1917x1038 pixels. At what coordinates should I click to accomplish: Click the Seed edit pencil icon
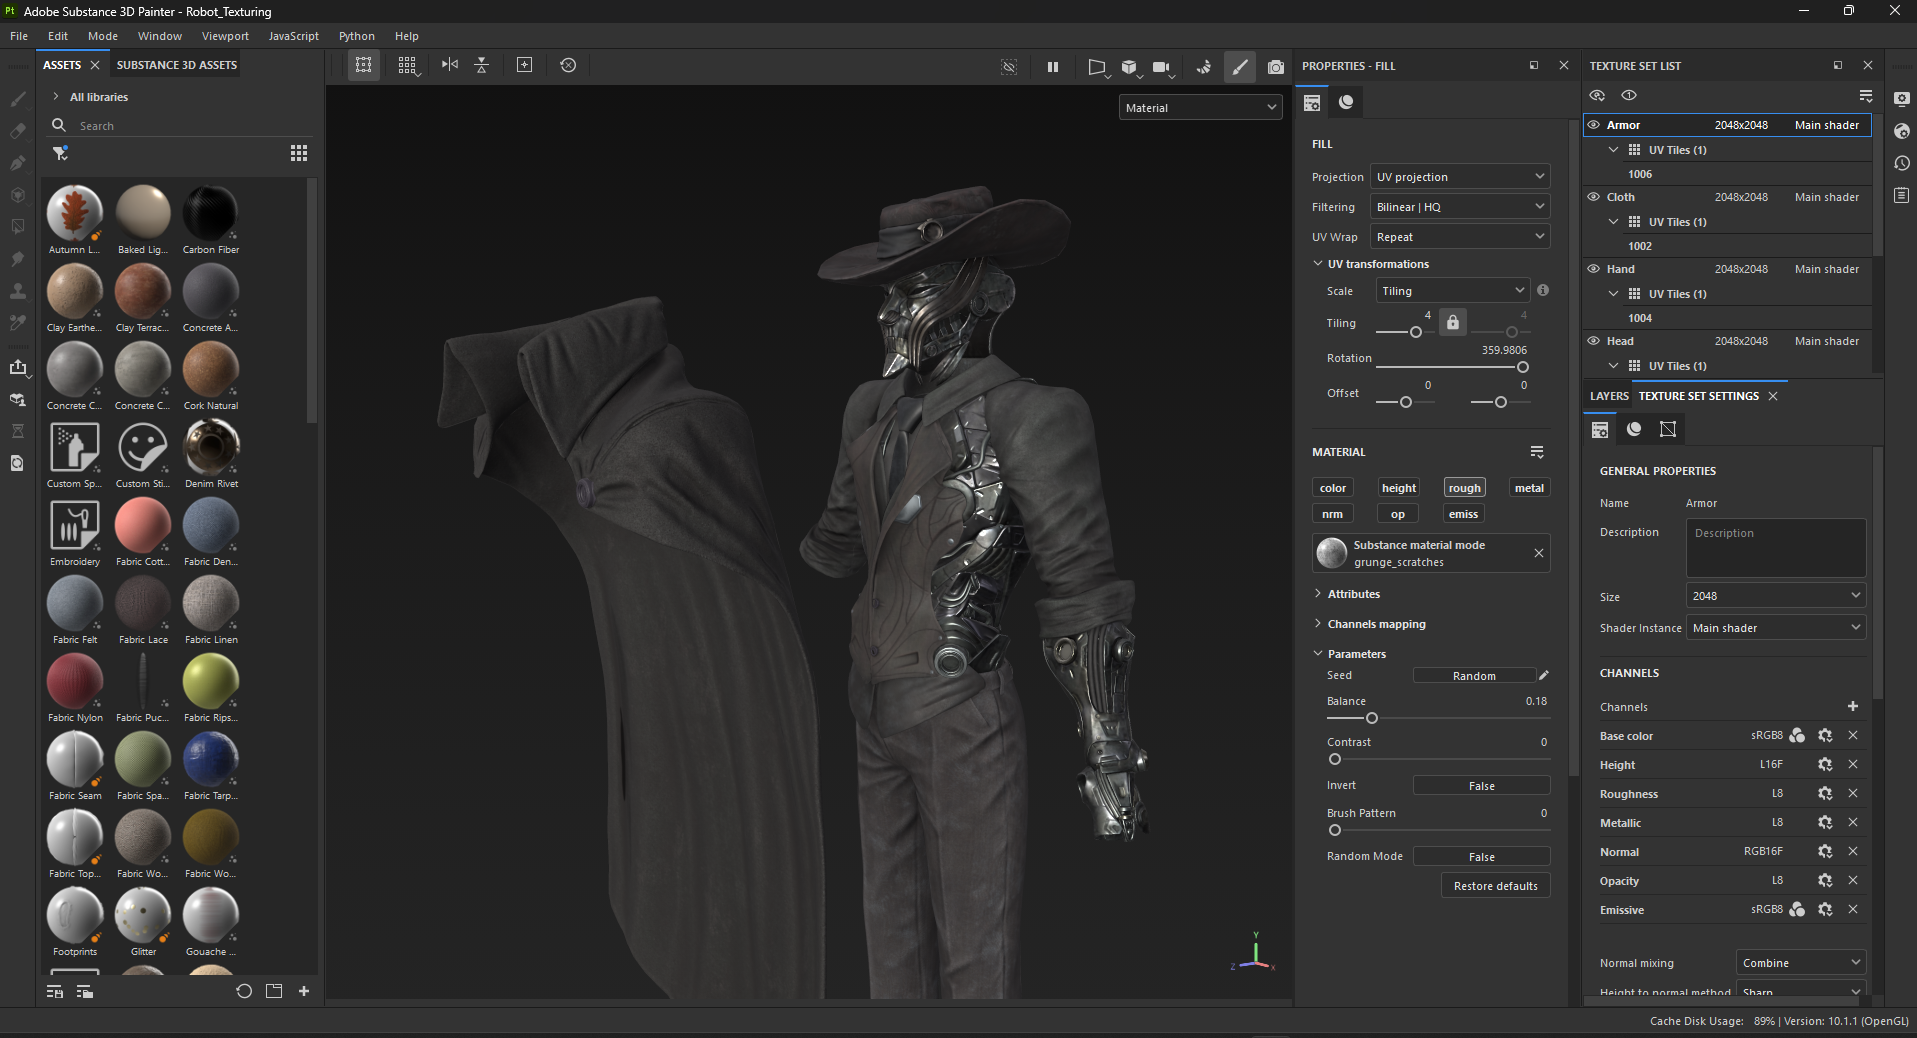pyautogui.click(x=1543, y=676)
